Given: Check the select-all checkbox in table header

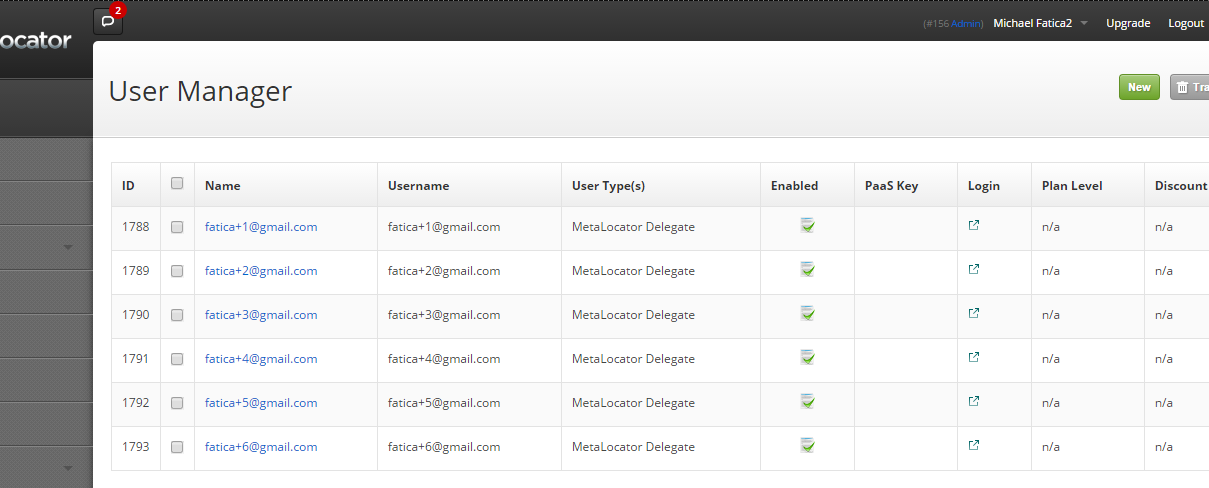Looking at the screenshot, I should (177, 183).
